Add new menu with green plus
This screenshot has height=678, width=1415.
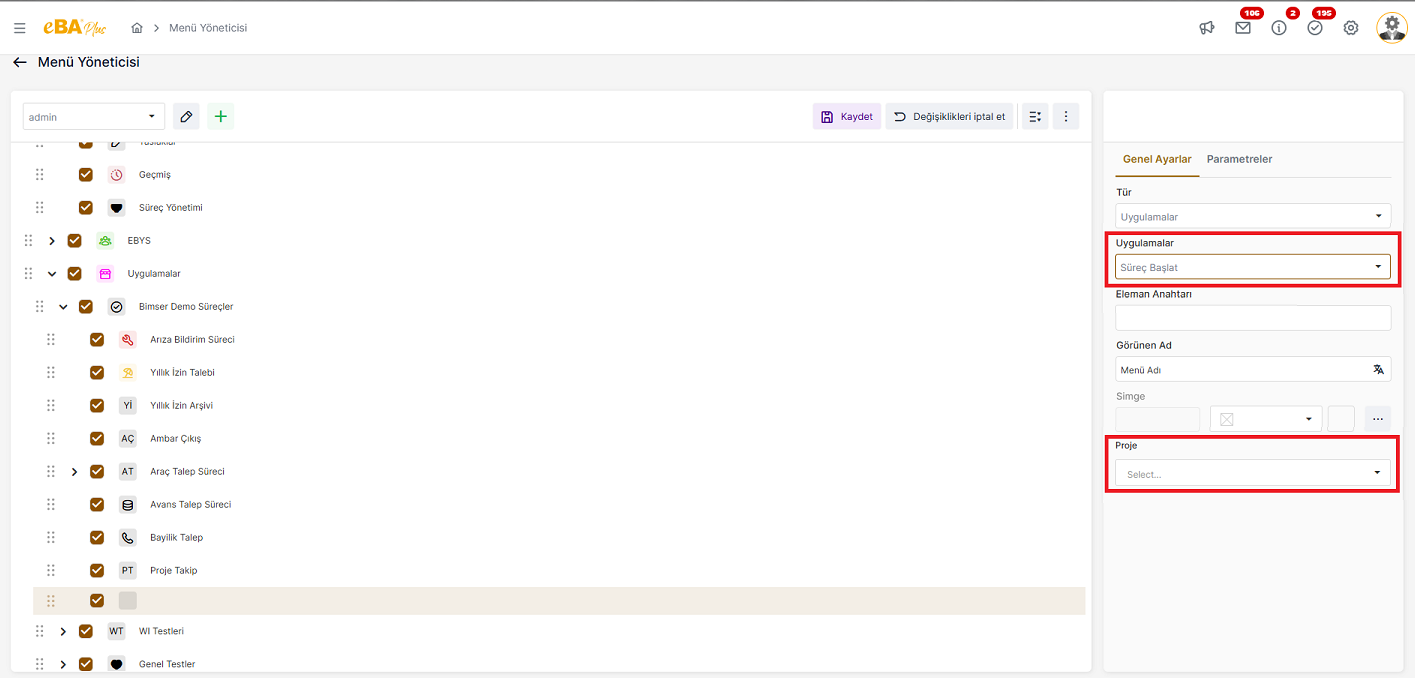pyautogui.click(x=221, y=117)
